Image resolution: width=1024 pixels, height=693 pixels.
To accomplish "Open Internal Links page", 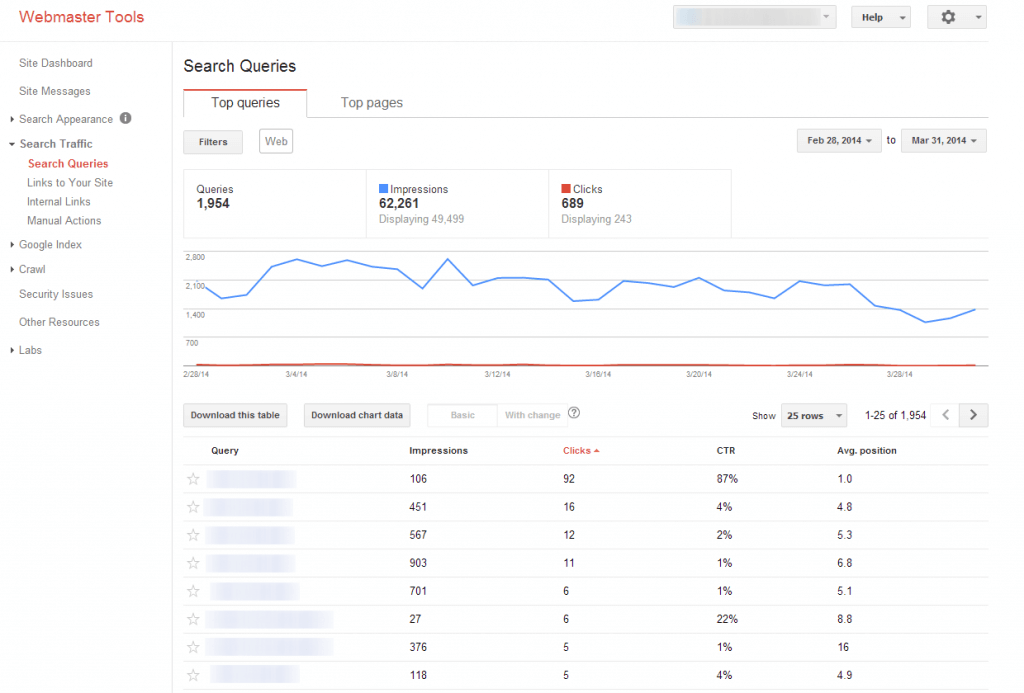I will click(59, 202).
